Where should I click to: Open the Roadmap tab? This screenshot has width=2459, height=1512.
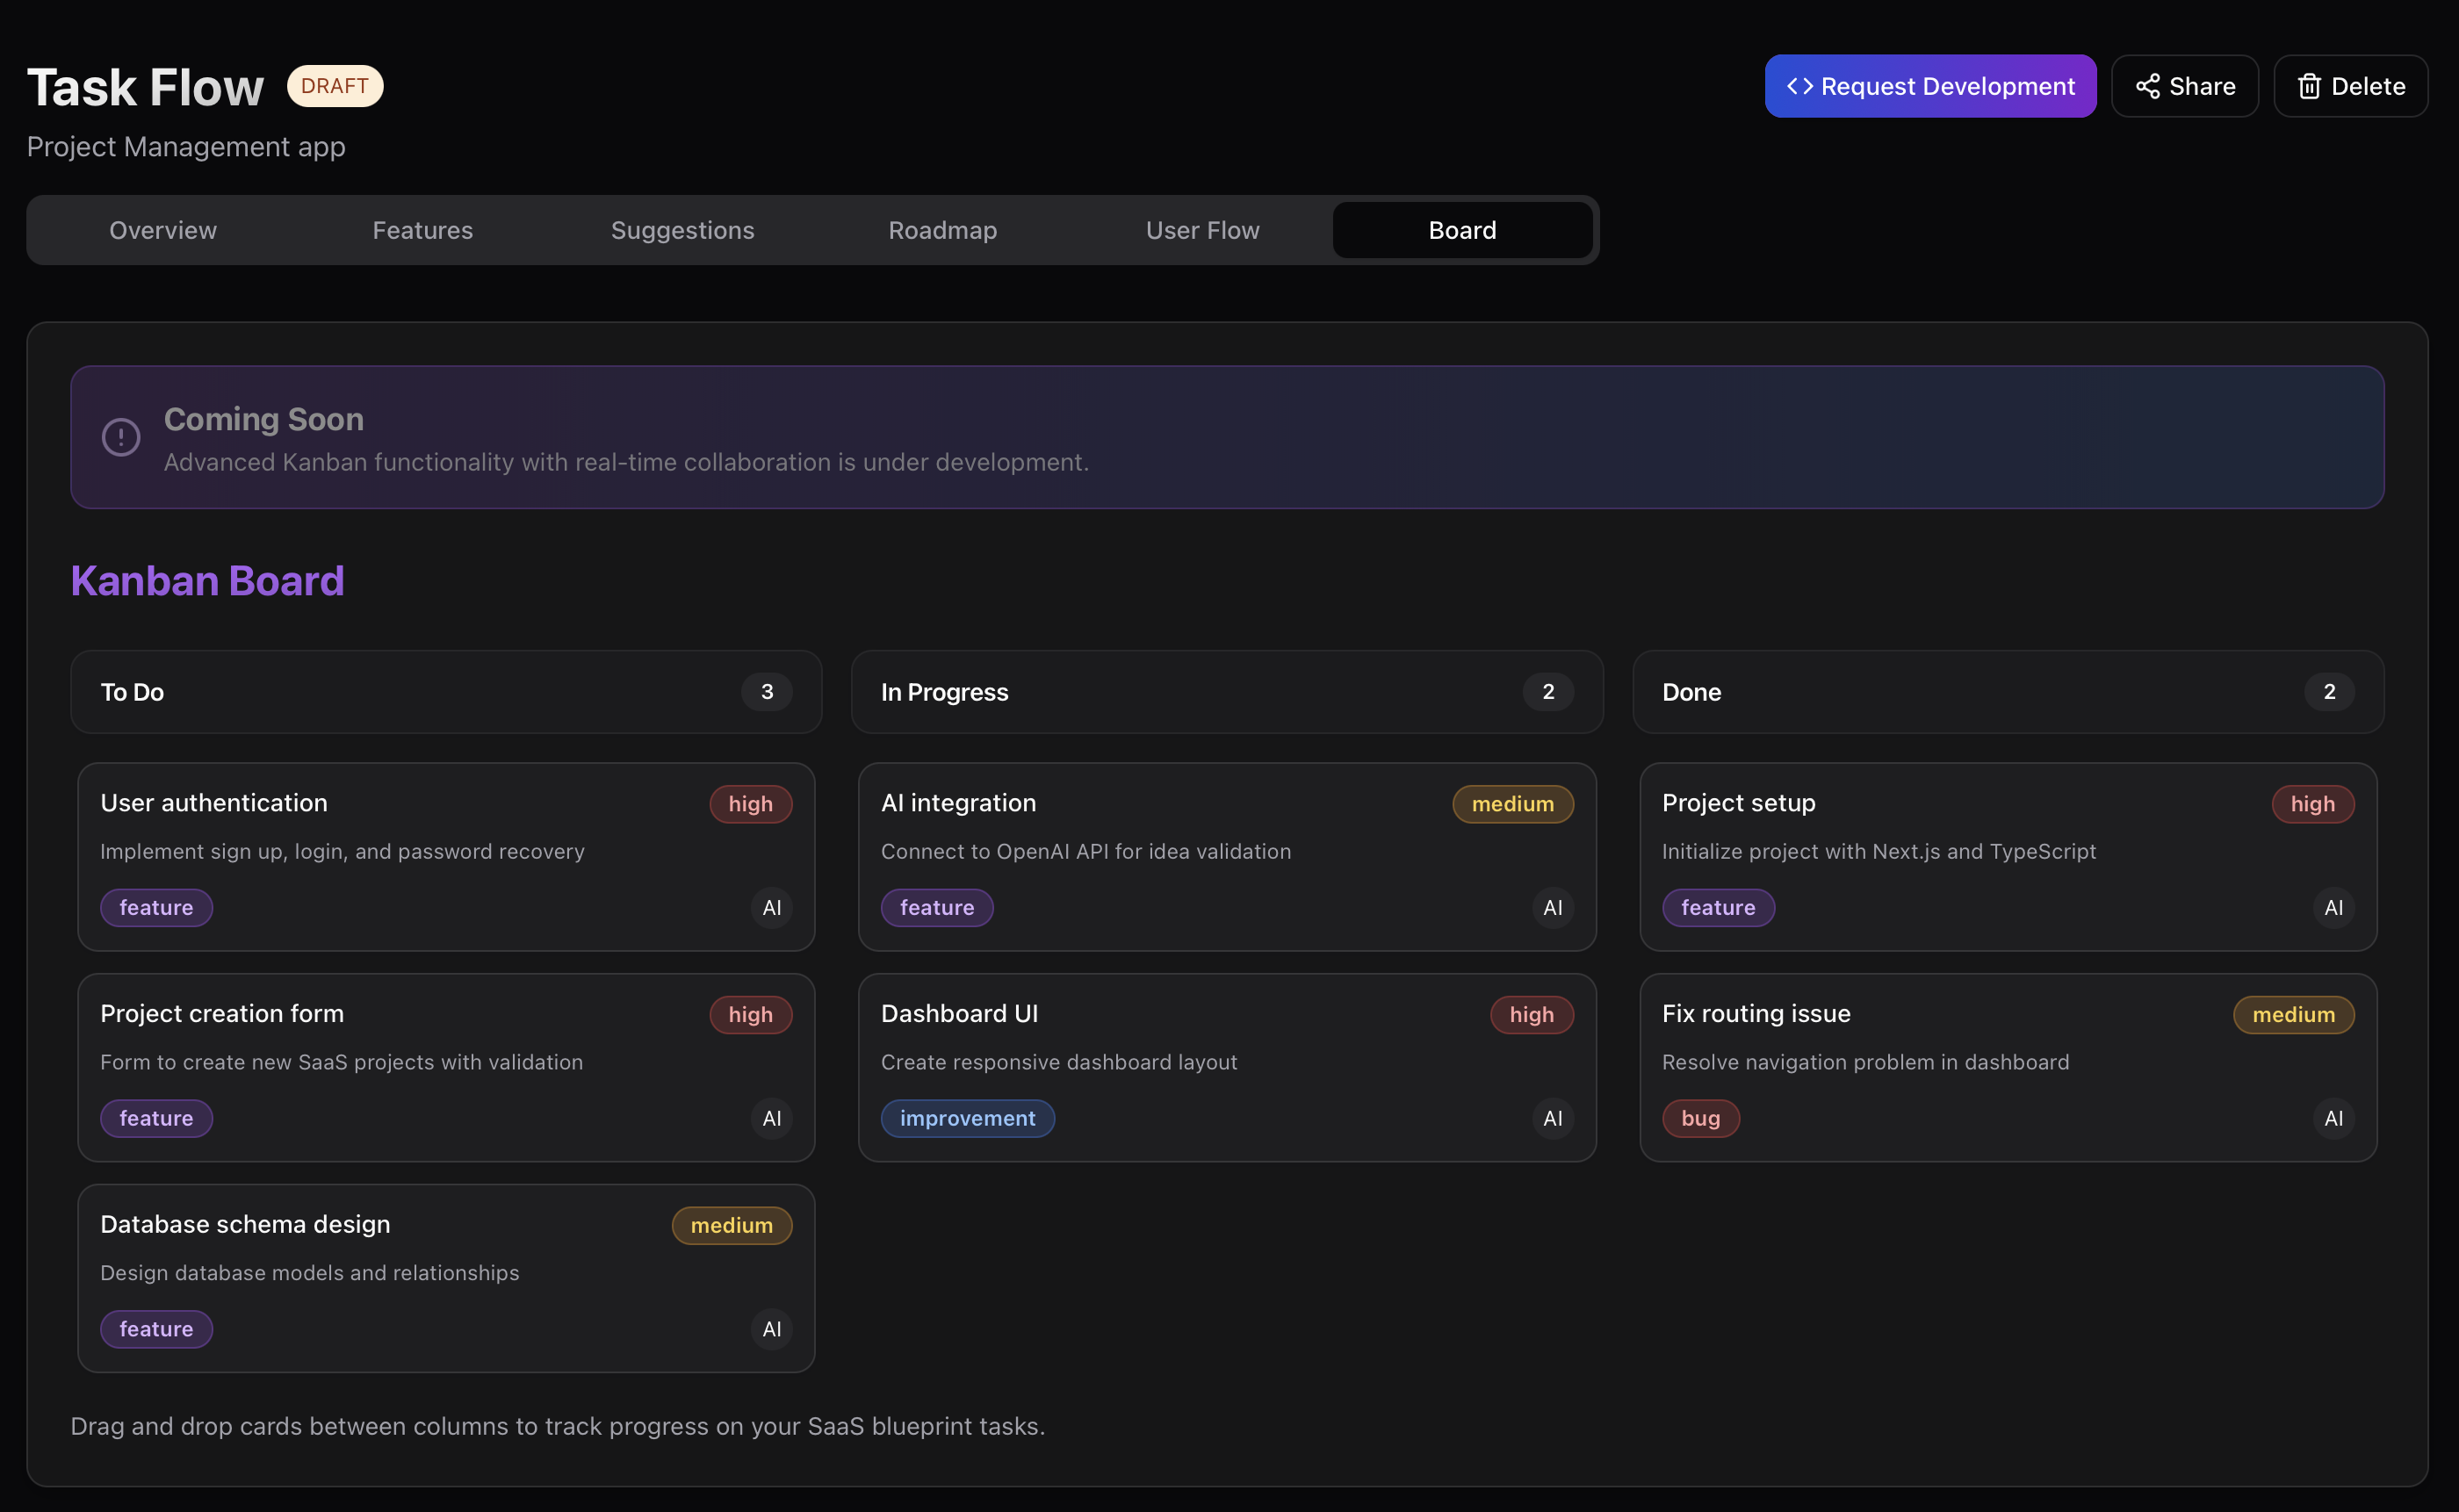coord(942,230)
